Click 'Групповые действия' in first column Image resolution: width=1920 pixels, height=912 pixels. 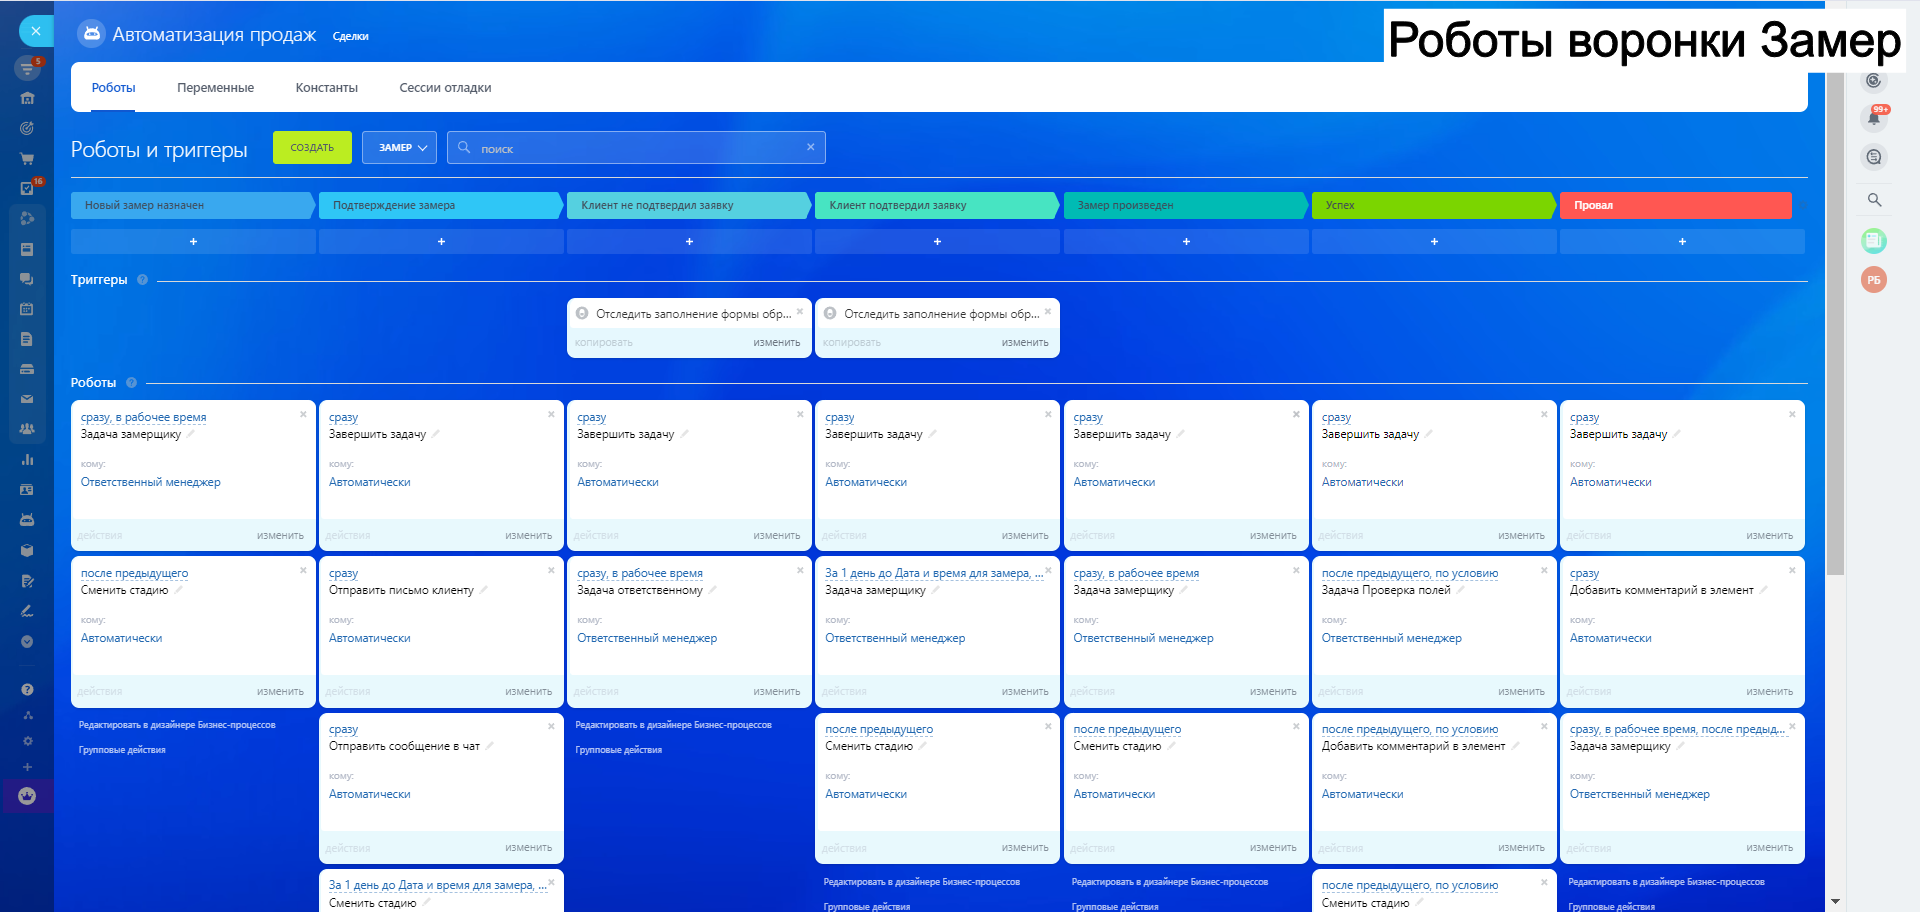coord(122,750)
